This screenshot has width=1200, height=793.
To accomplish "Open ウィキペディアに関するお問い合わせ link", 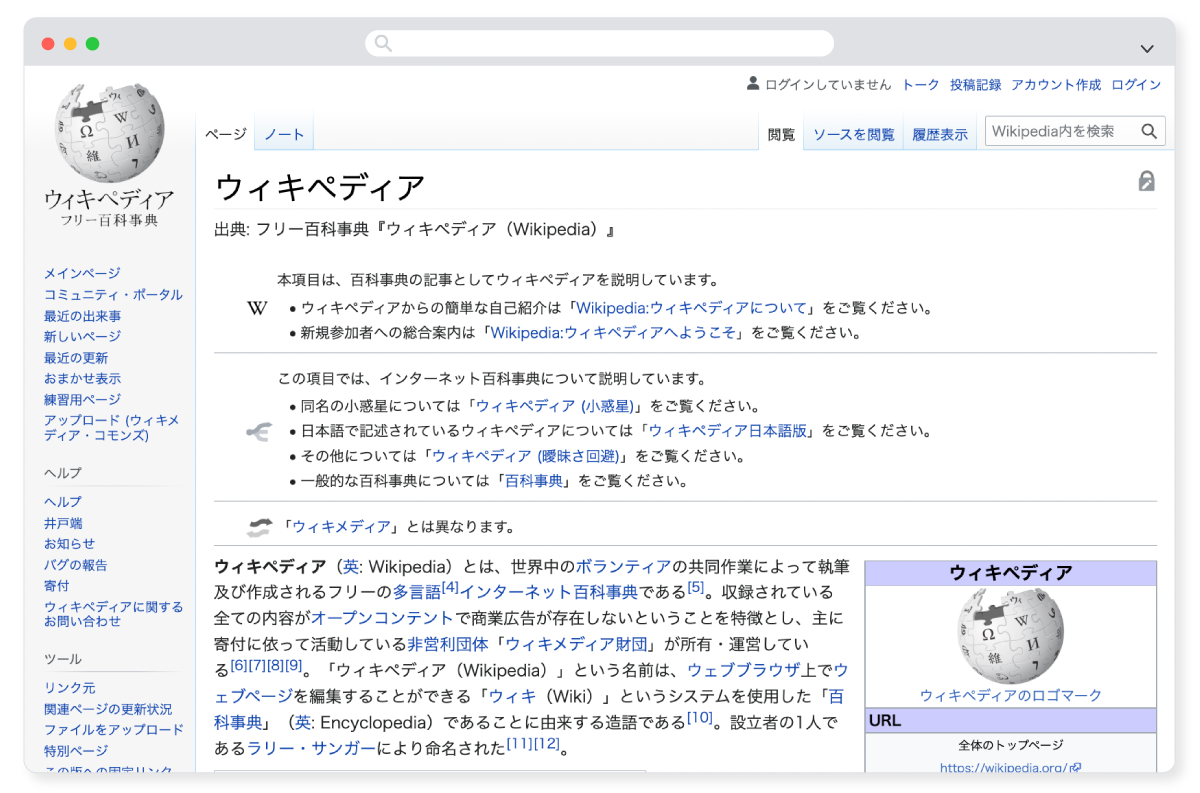I will [114, 614].
